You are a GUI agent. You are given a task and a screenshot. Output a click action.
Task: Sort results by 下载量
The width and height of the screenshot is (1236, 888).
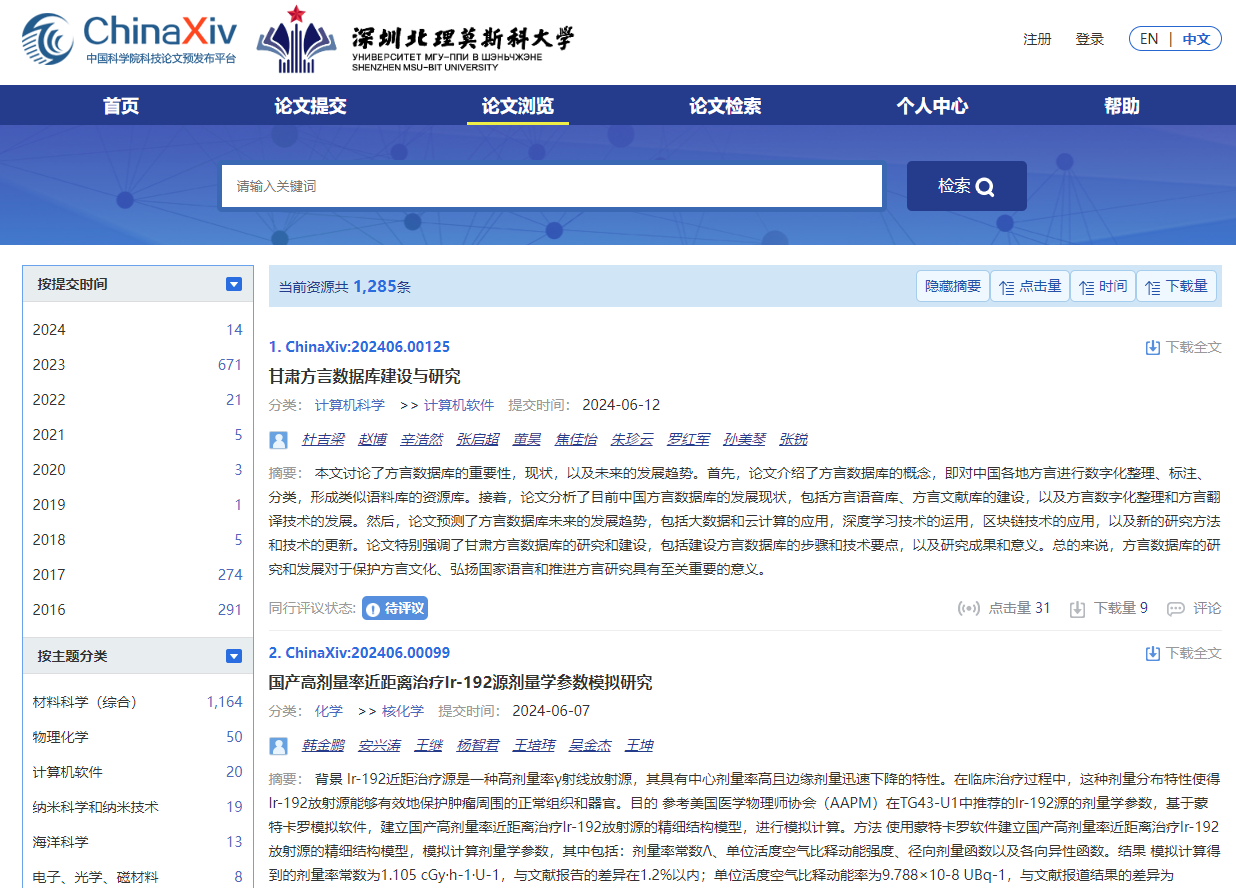1177,286
